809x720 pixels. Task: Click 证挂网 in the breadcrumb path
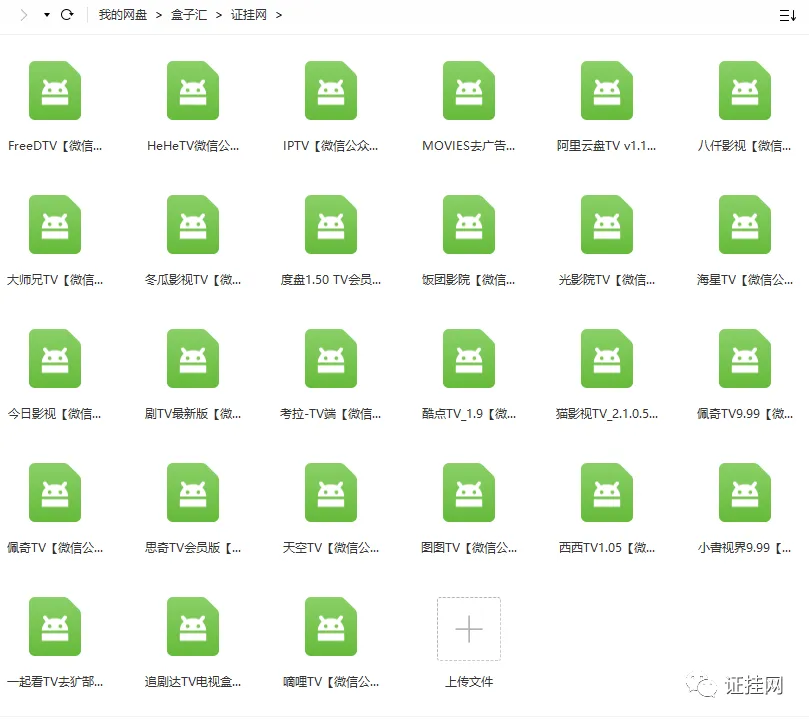tap(249, 15)
